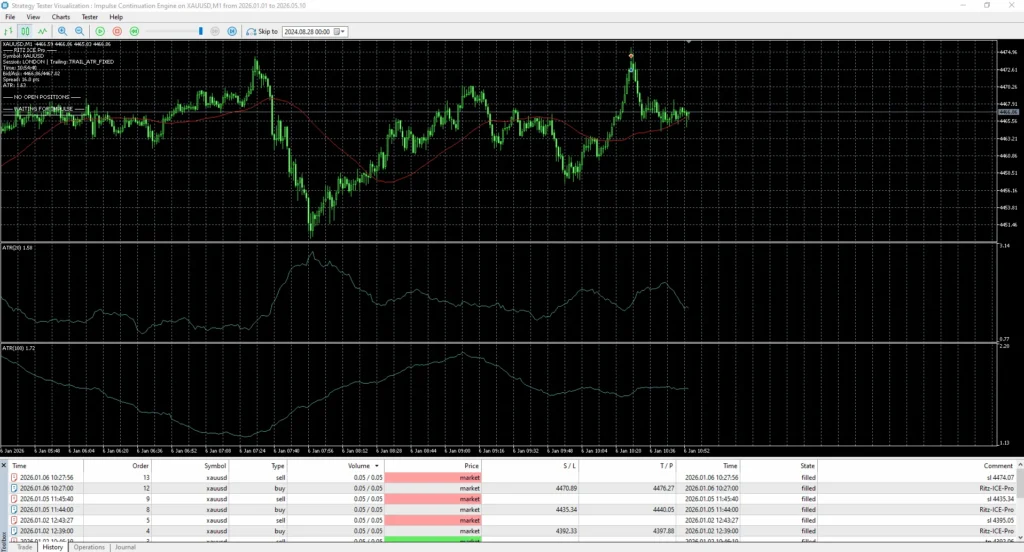Image resolution: width=1024 pixels, height=552 pixels.
Task: Click the ATR(20) 1.58 indicator label
Action: (x=17, y=248)
